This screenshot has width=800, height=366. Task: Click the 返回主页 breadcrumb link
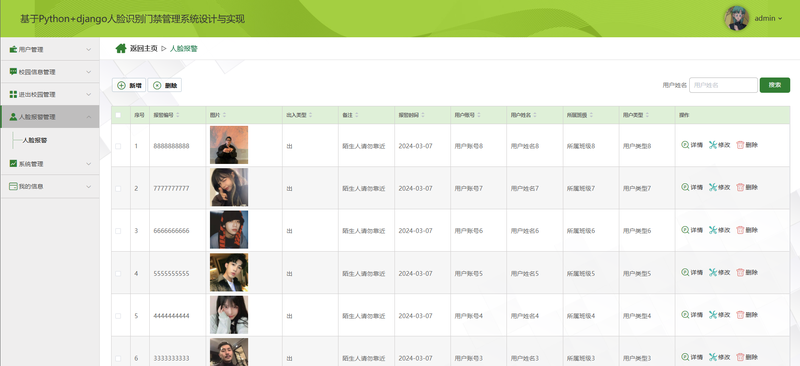[x=143, y=48]
